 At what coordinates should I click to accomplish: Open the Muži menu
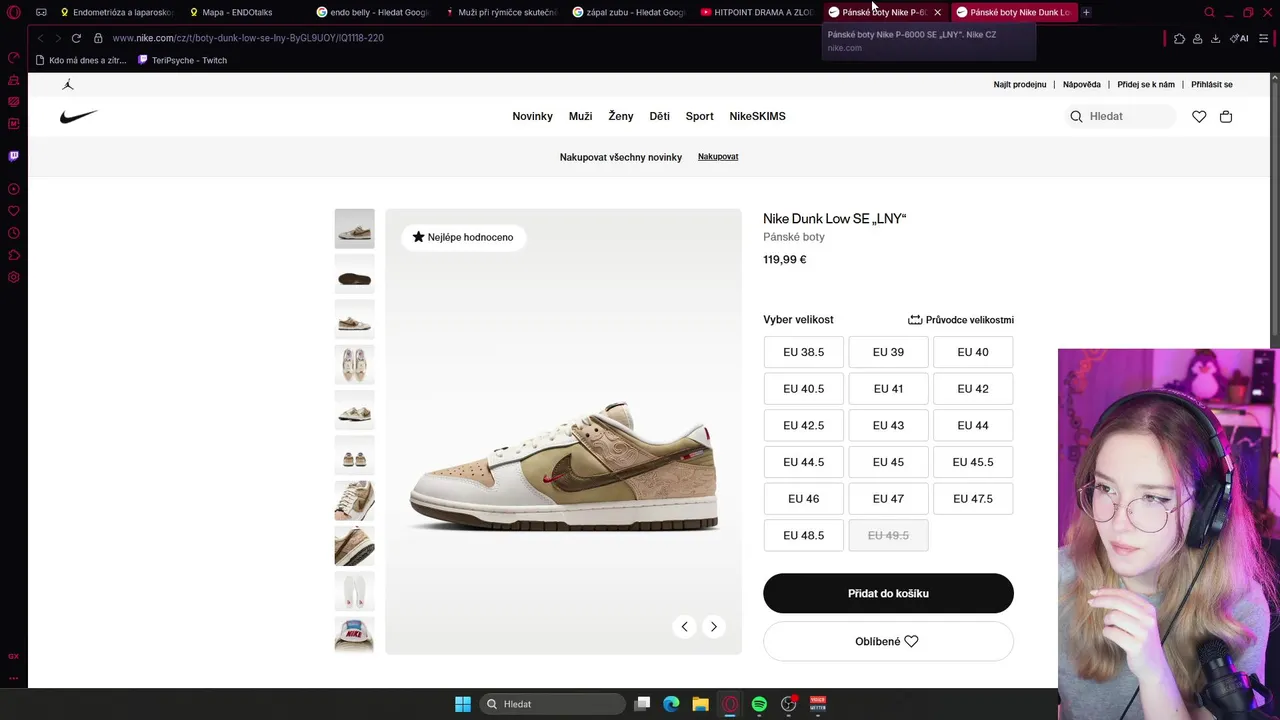coord(580,116)
